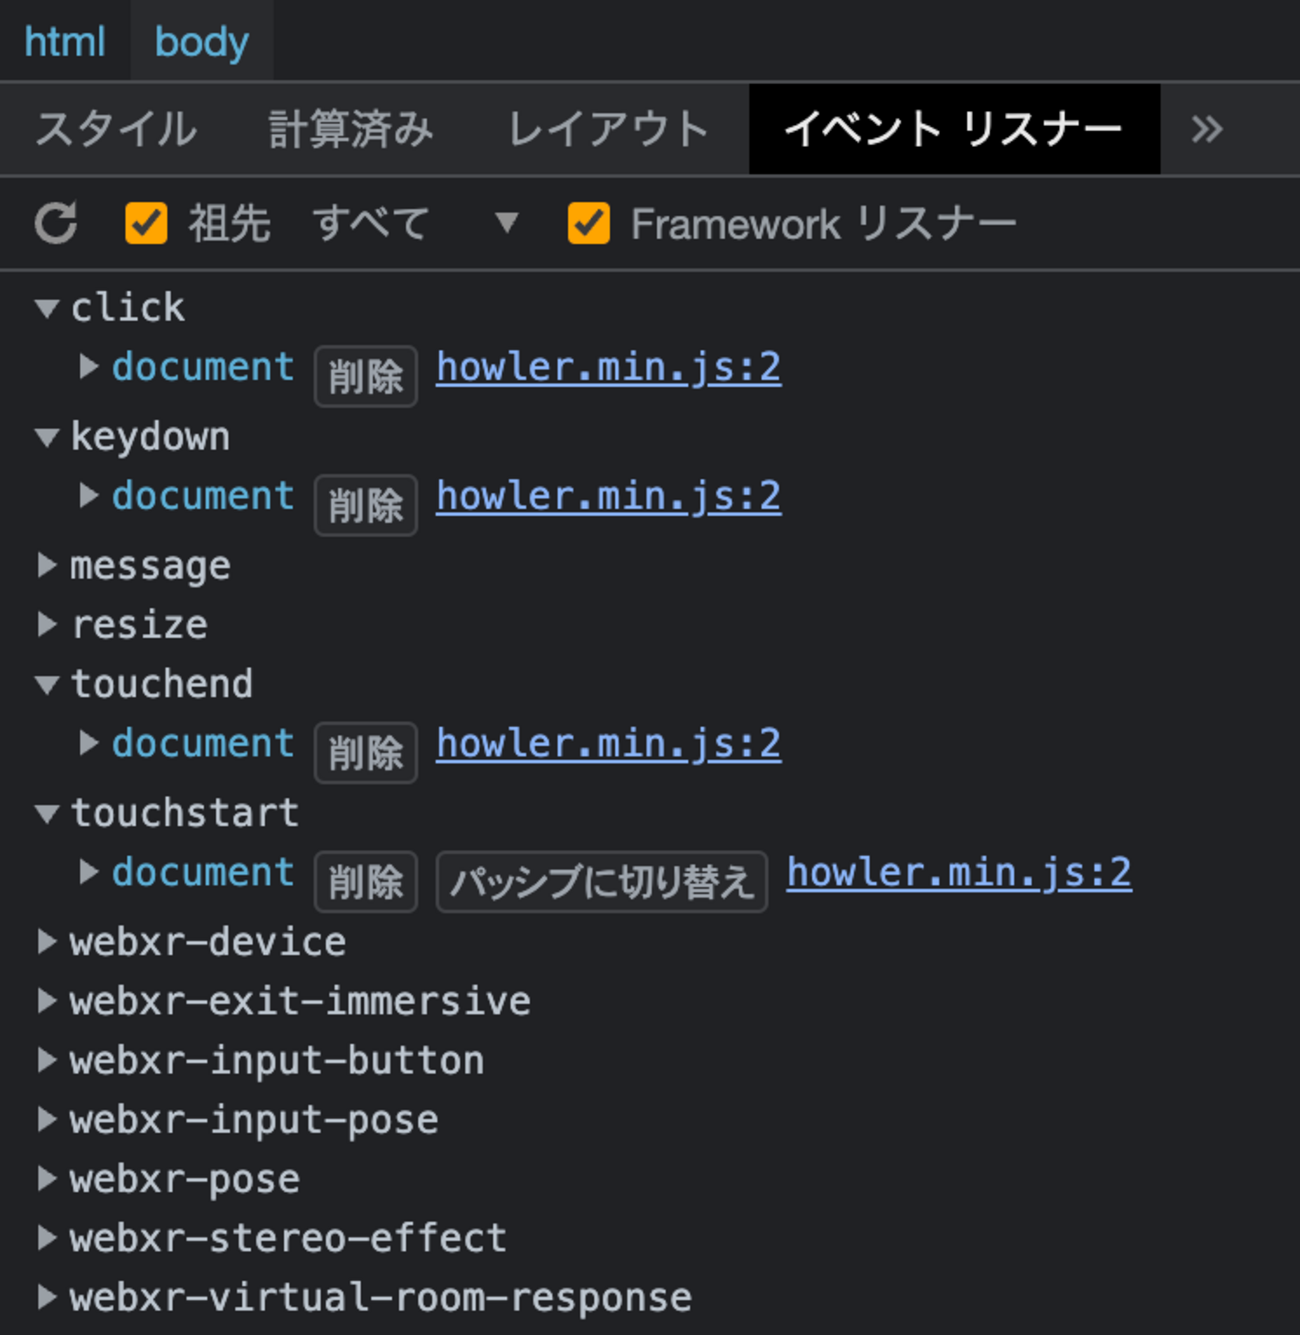1300x1335 pixels.
Task: Expand the message event listener group
Action: [x=46, y=566]
